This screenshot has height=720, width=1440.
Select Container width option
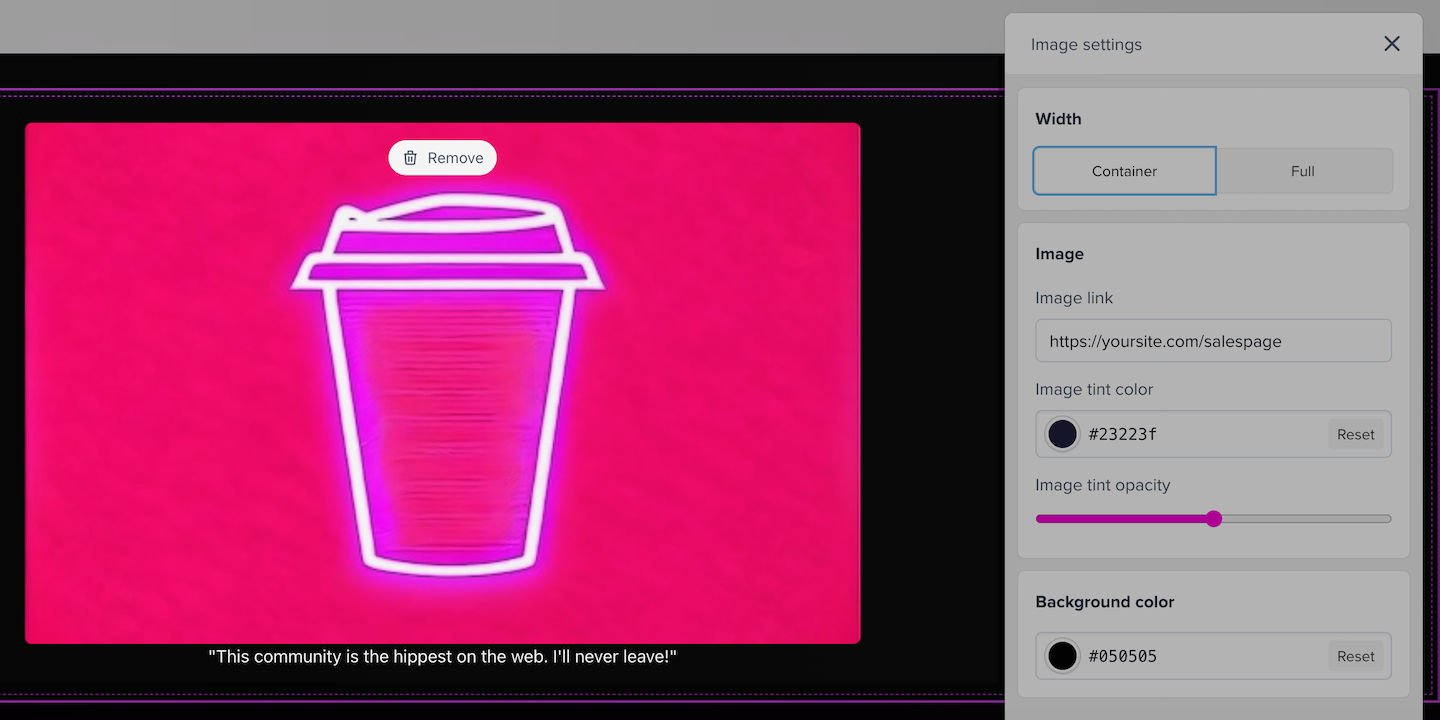click(1124, 171)
